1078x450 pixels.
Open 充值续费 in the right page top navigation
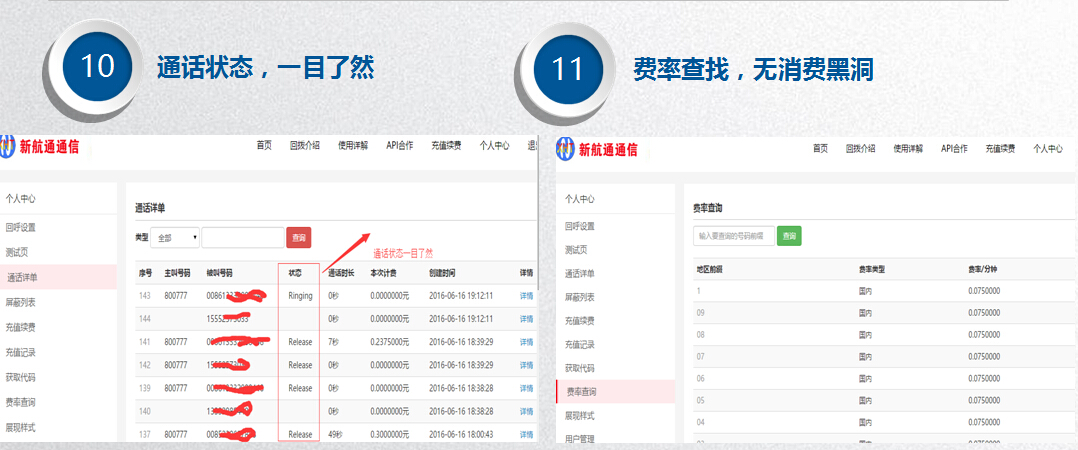(1000, 148)
